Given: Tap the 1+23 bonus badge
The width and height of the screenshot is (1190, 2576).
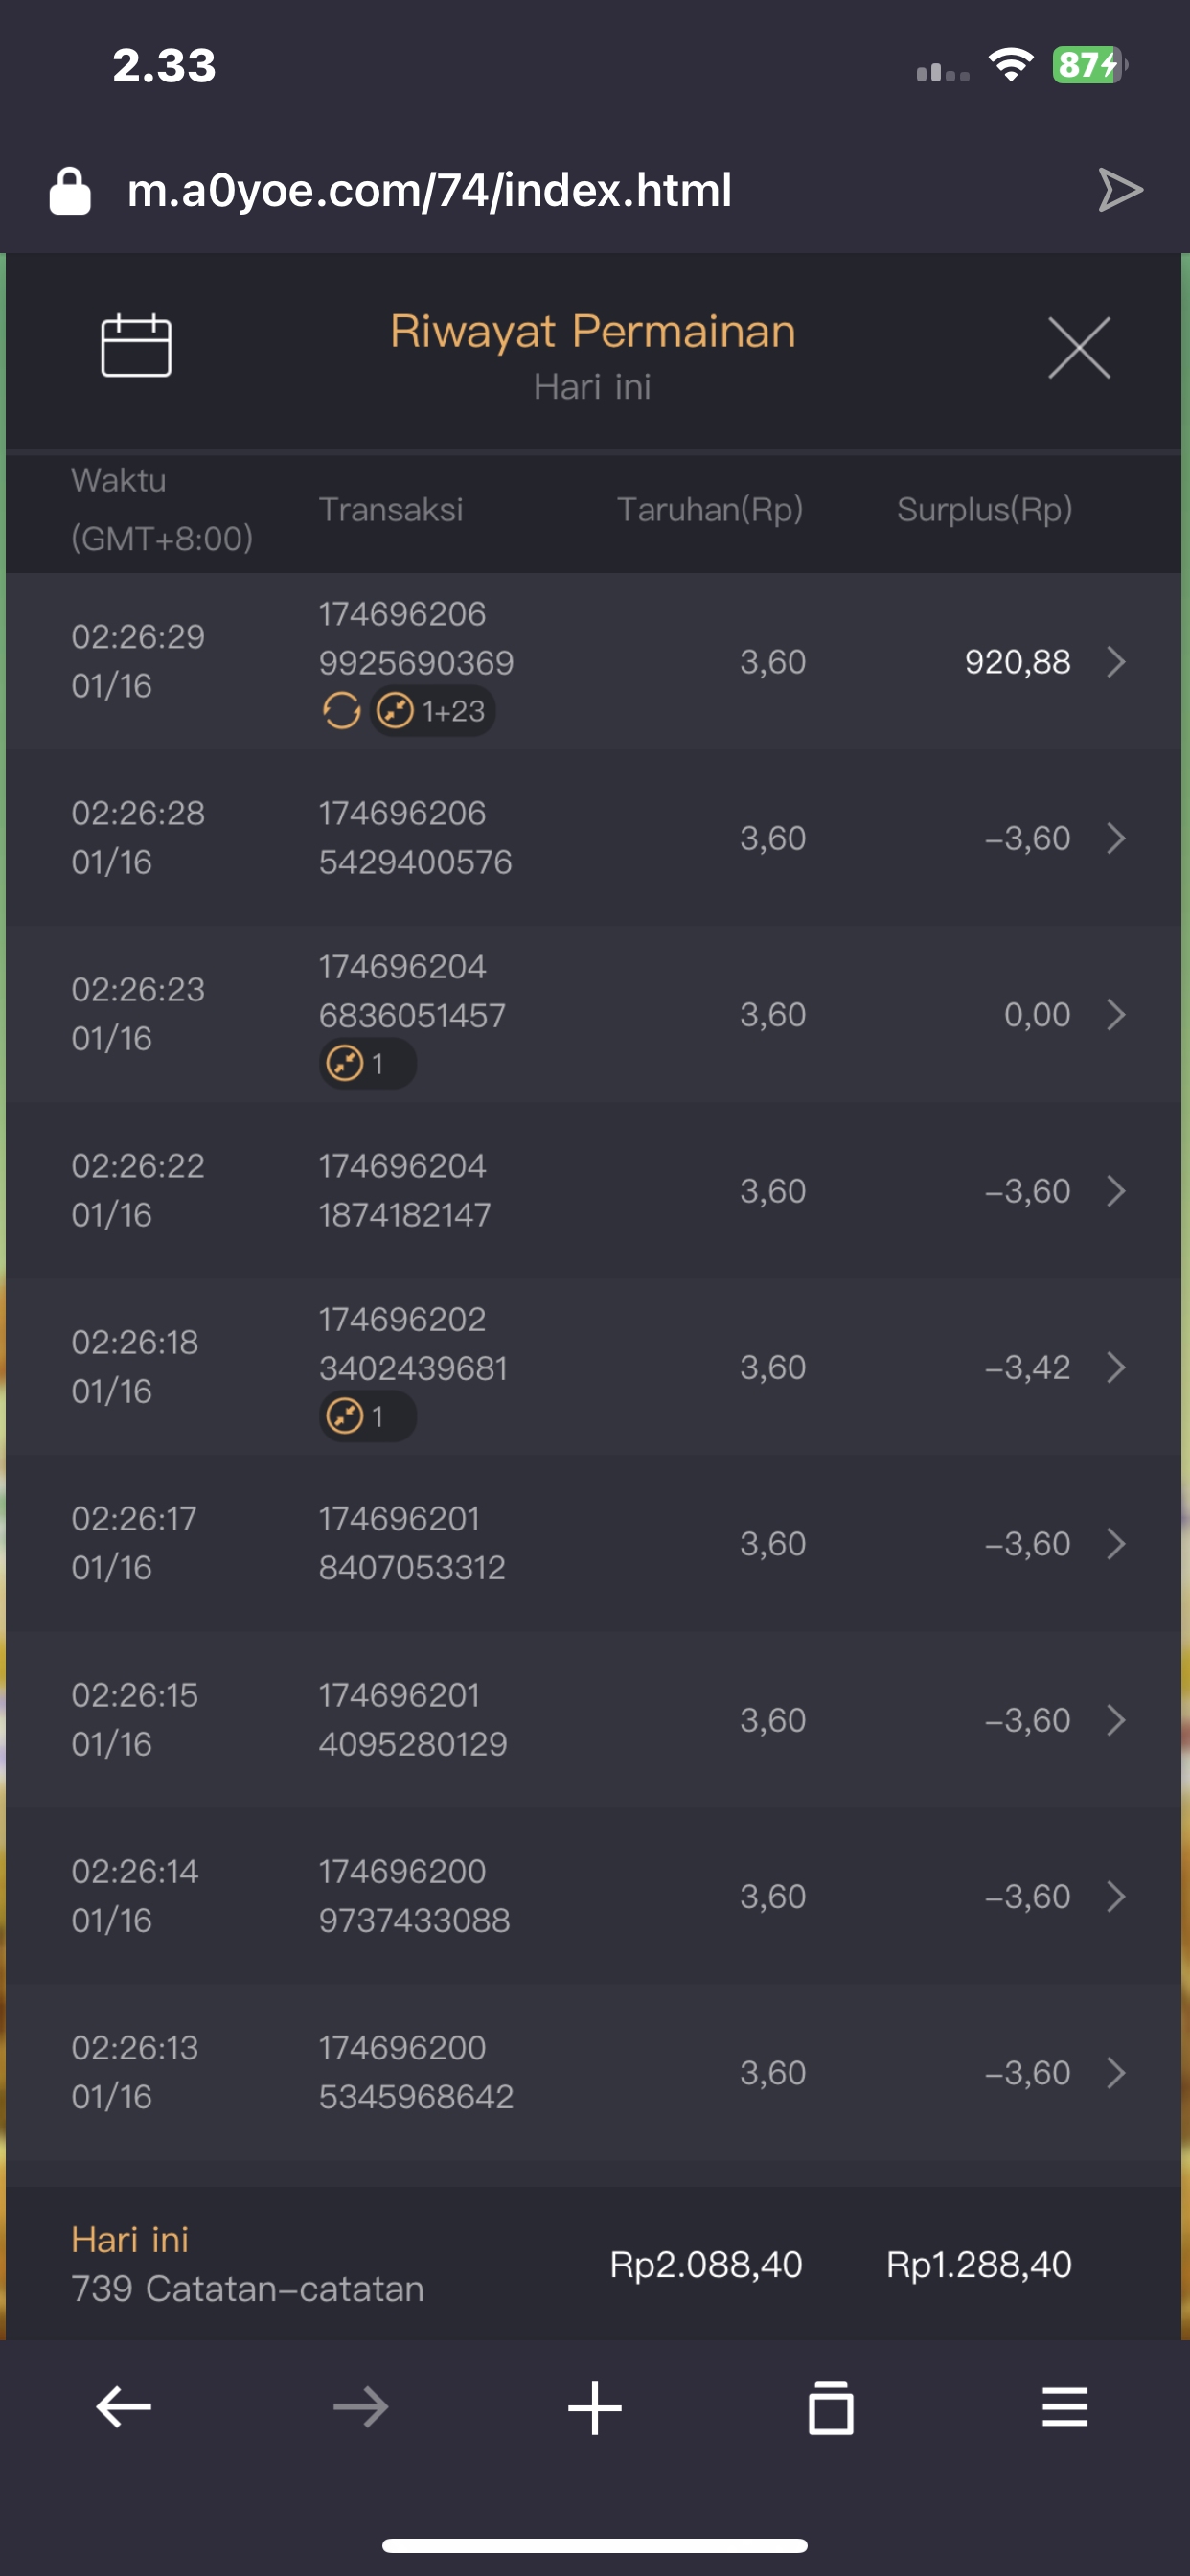Looking at the screenshot, I should 434,711.
